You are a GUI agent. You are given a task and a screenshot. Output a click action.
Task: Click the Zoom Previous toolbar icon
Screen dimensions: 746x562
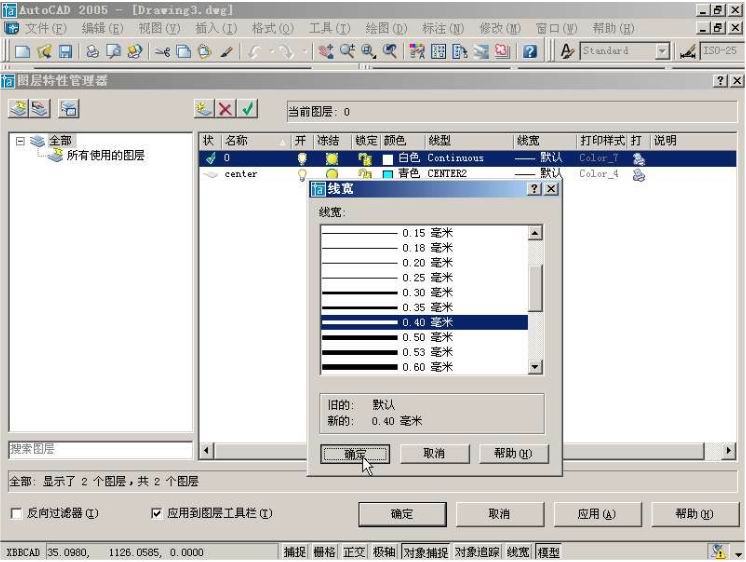(390, 51)
